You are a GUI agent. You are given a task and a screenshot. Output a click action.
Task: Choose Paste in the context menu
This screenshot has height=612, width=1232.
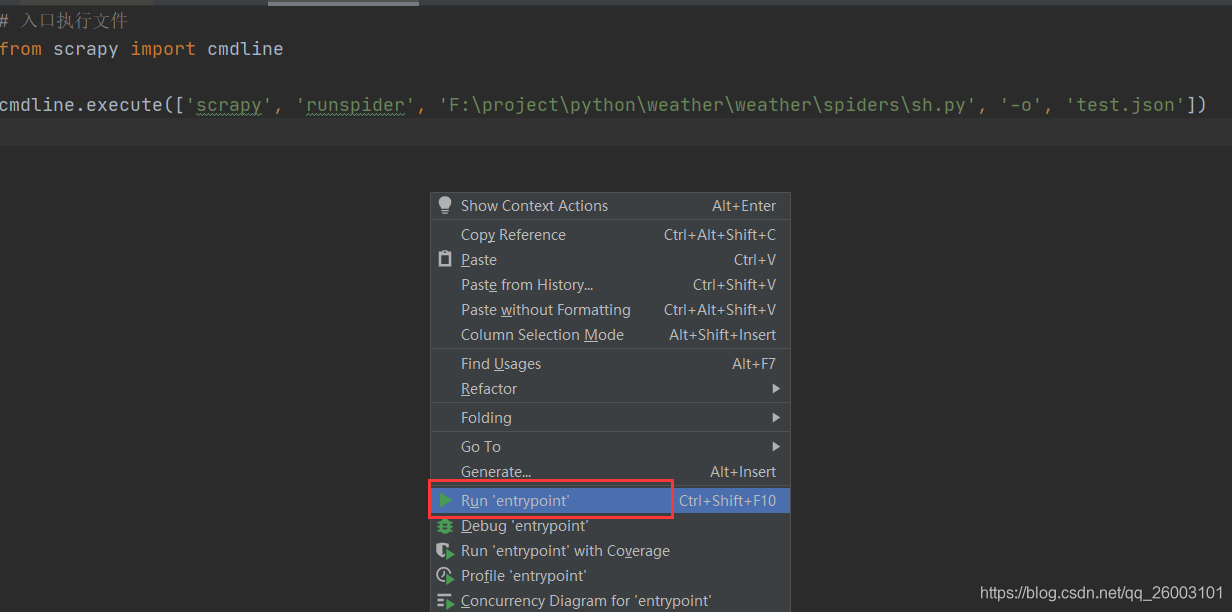(610, 260)
